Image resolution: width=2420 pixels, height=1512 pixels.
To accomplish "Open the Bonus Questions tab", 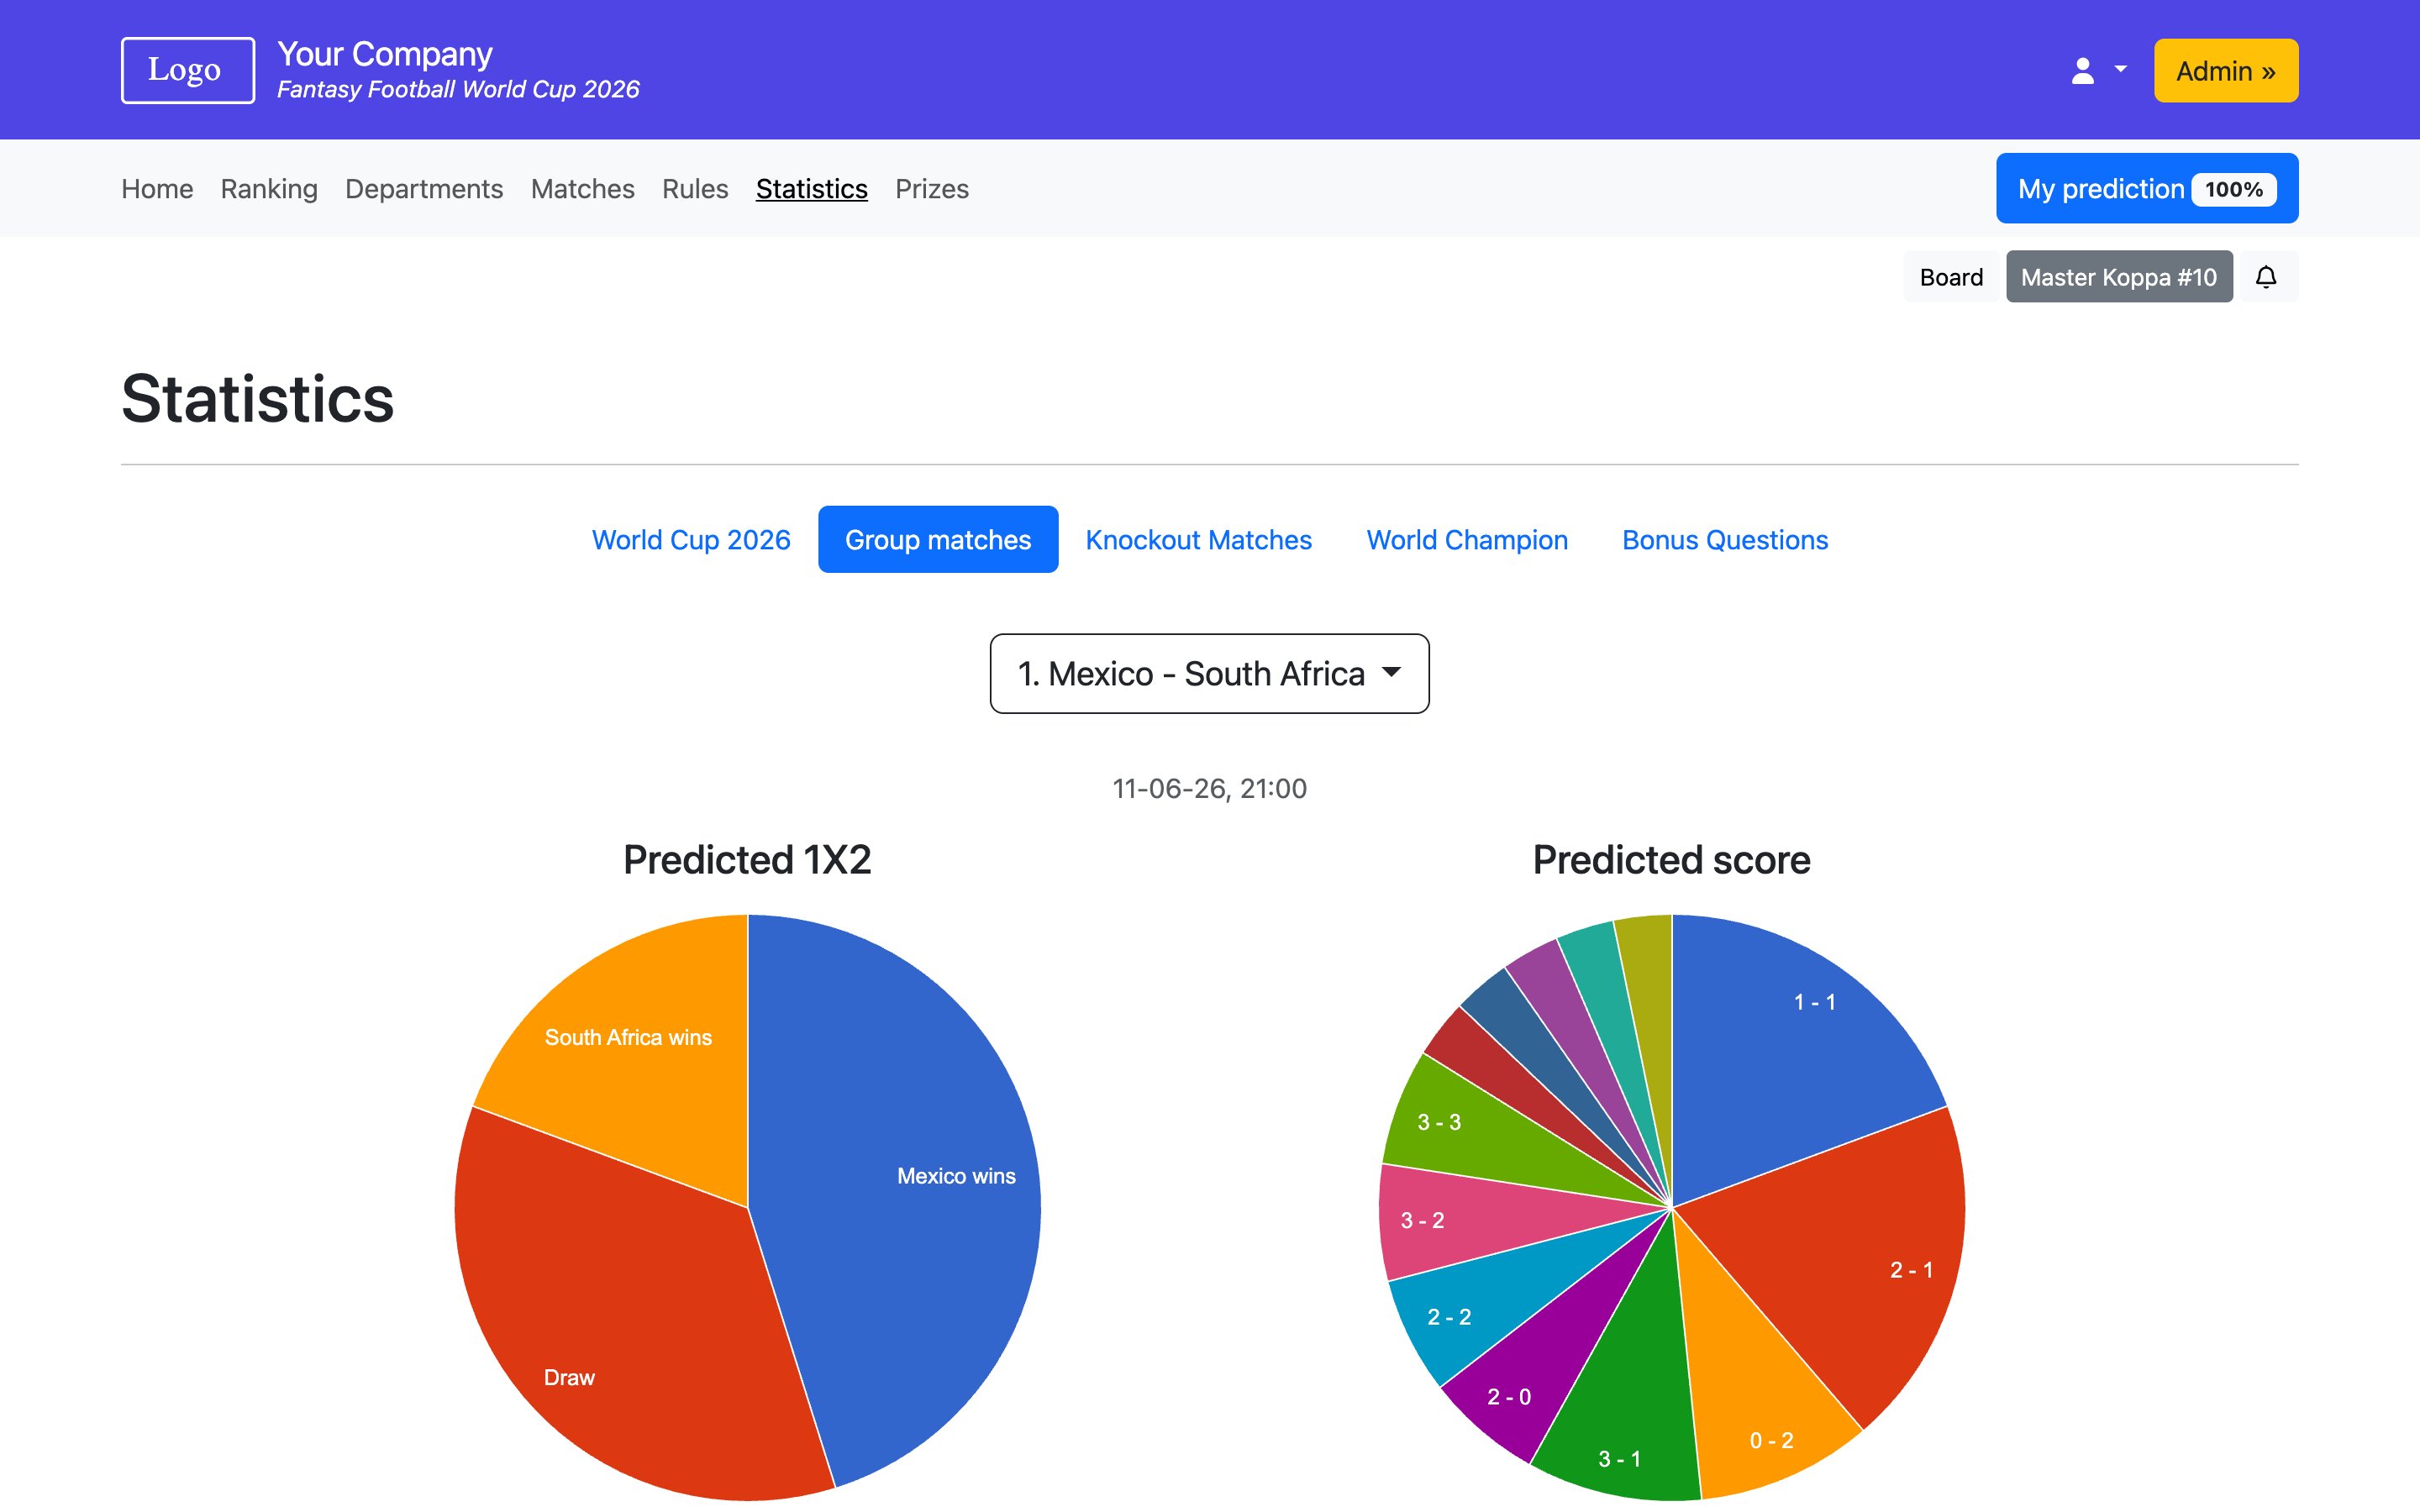I will pyautogui.click(x=1724, y=540).
